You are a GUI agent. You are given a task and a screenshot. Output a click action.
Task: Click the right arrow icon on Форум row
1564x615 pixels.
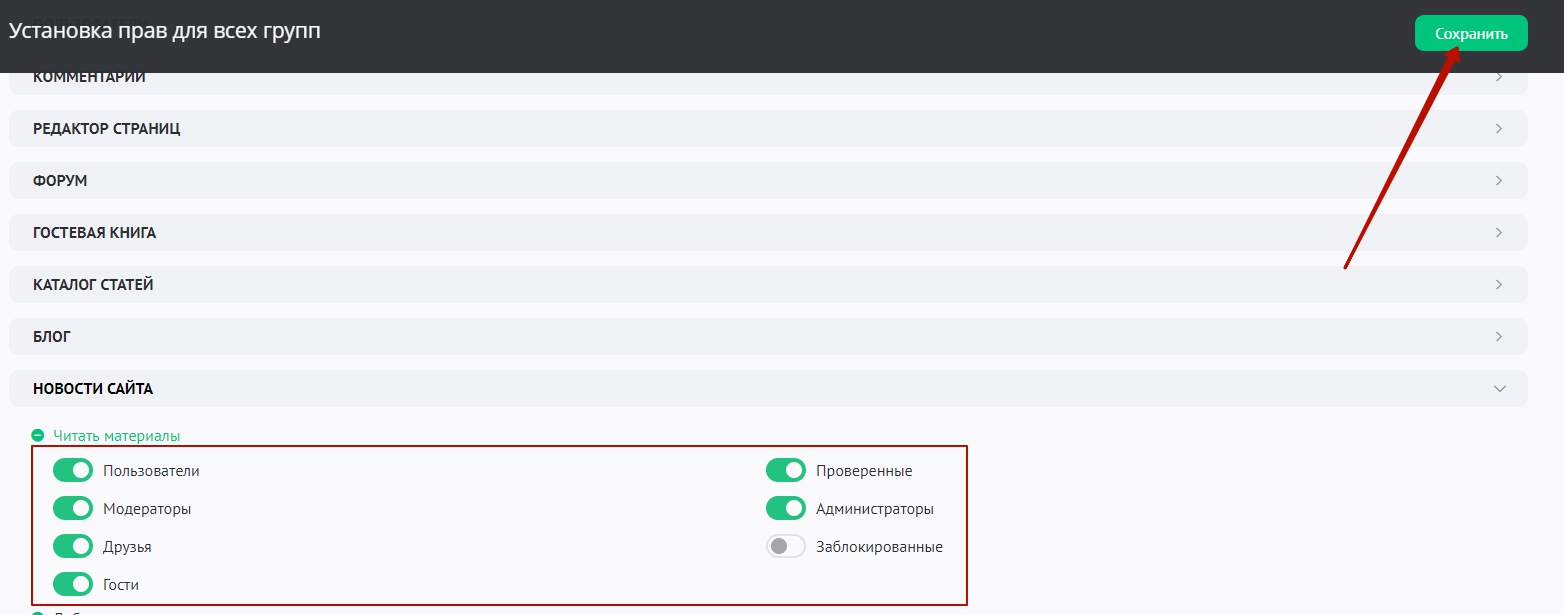pyautogui.click(x=1498, y=181)
